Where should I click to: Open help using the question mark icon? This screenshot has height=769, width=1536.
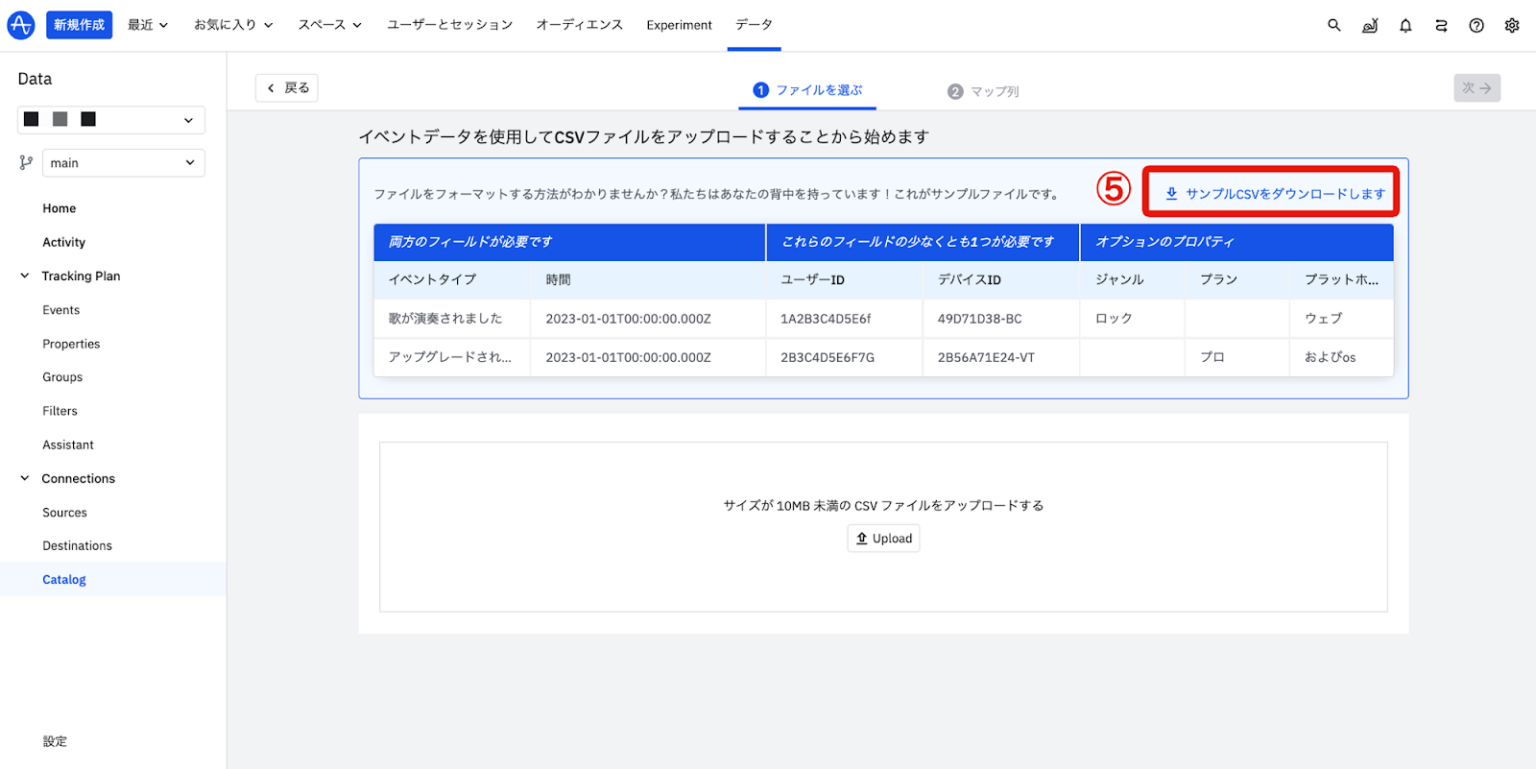point(1477,25)
